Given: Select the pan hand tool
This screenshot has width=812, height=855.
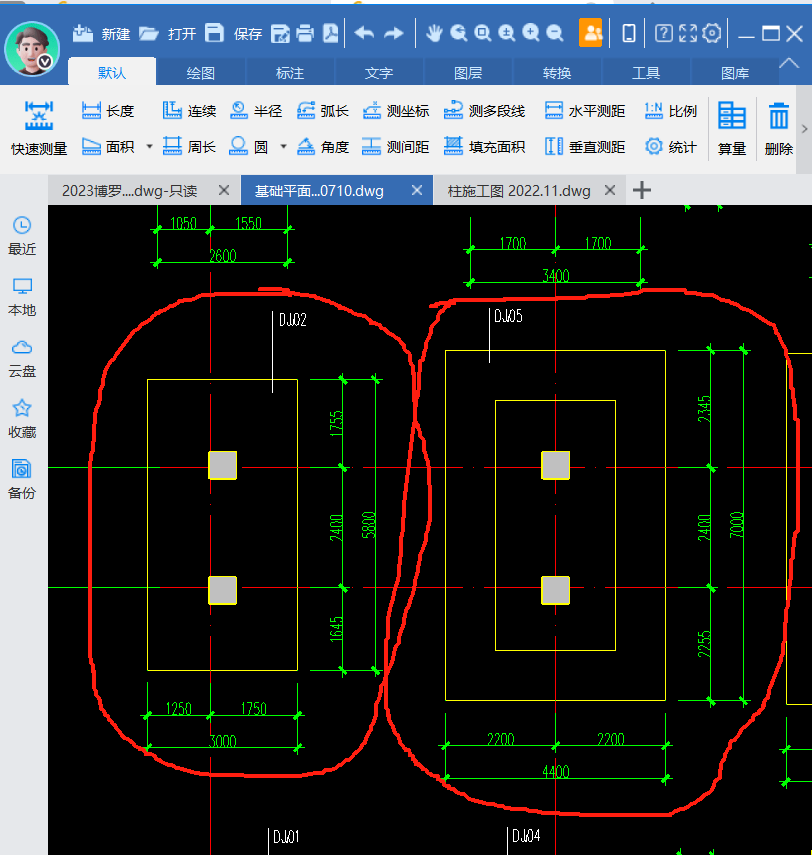Looking at the screenshot, I should (x=434, y=34).
